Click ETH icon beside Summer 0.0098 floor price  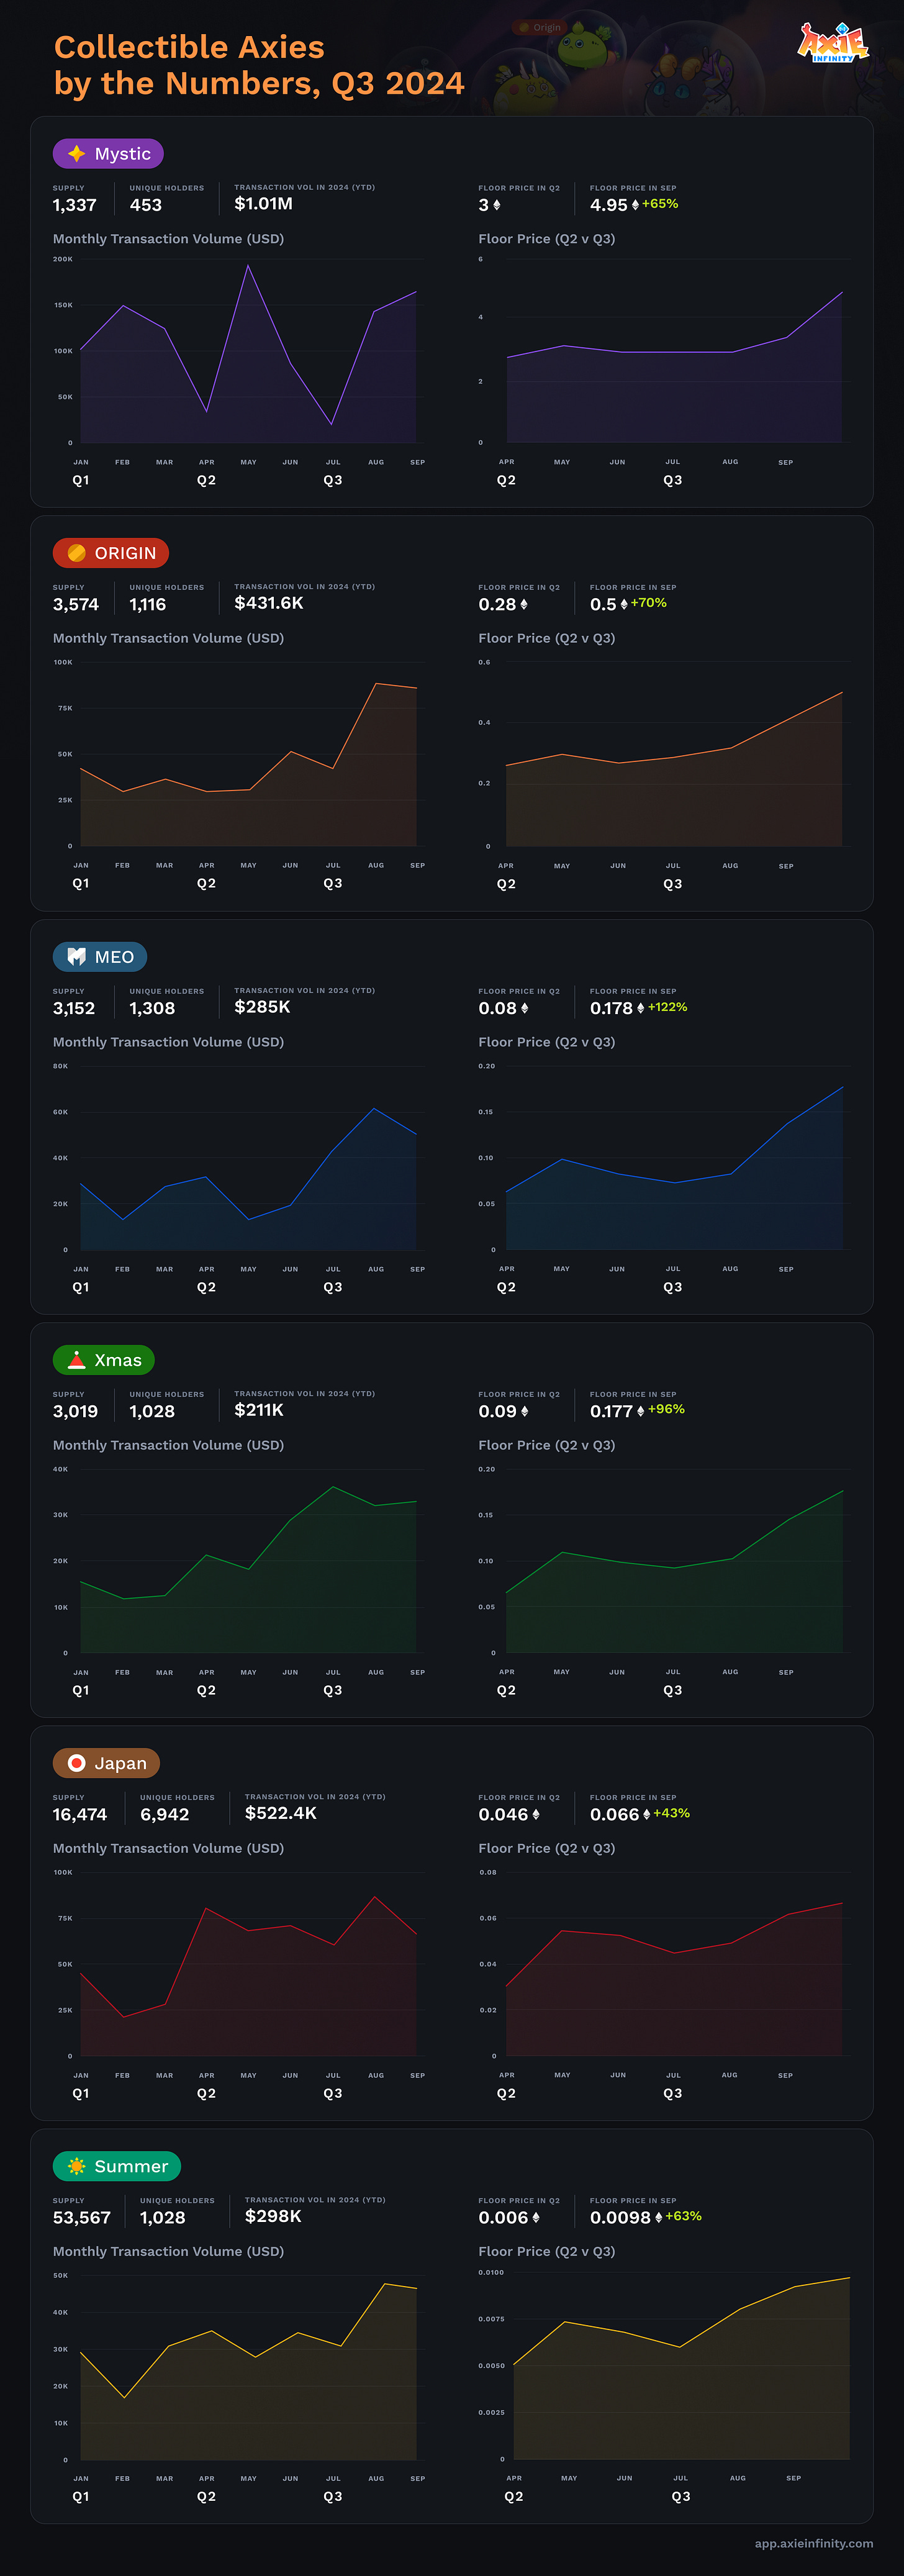(x=658, y=2217)
